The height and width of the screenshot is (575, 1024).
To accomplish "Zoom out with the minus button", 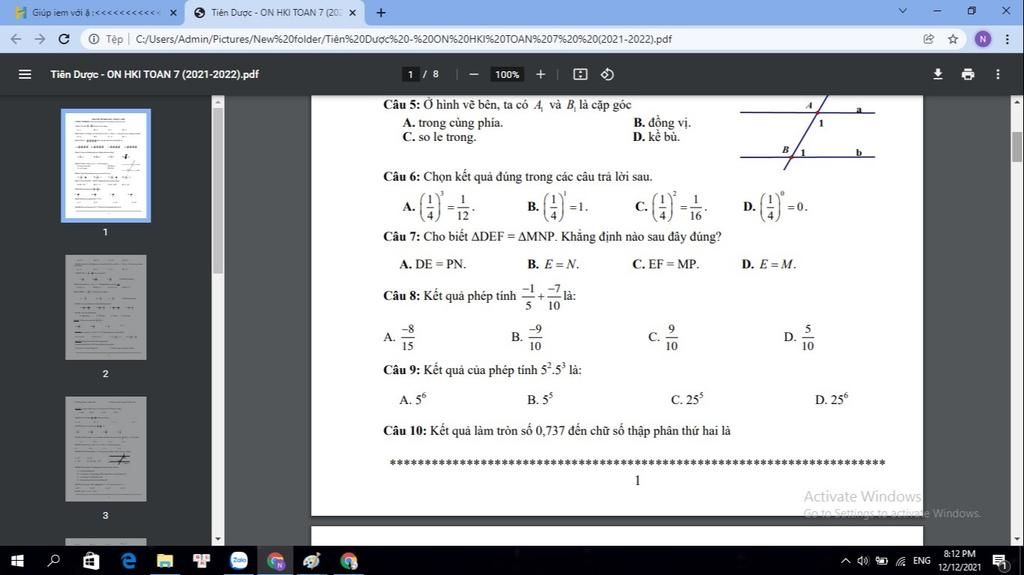I will [x=474, y=74].
